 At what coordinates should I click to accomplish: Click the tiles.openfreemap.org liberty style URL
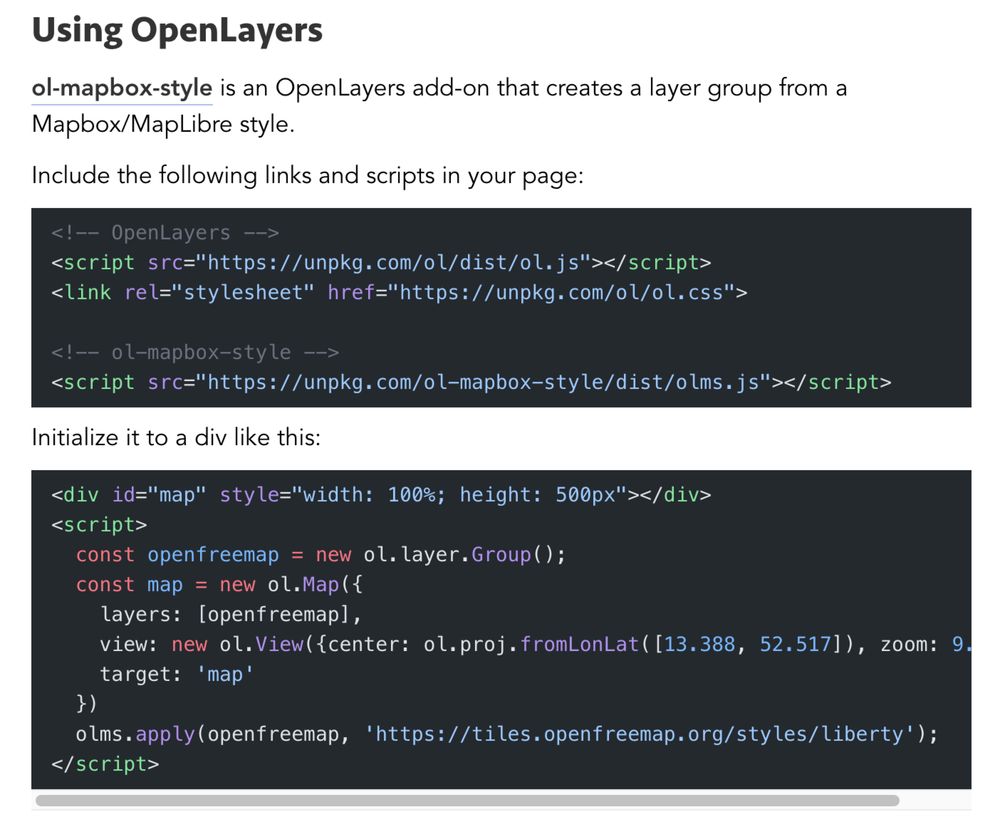(640, 734)
